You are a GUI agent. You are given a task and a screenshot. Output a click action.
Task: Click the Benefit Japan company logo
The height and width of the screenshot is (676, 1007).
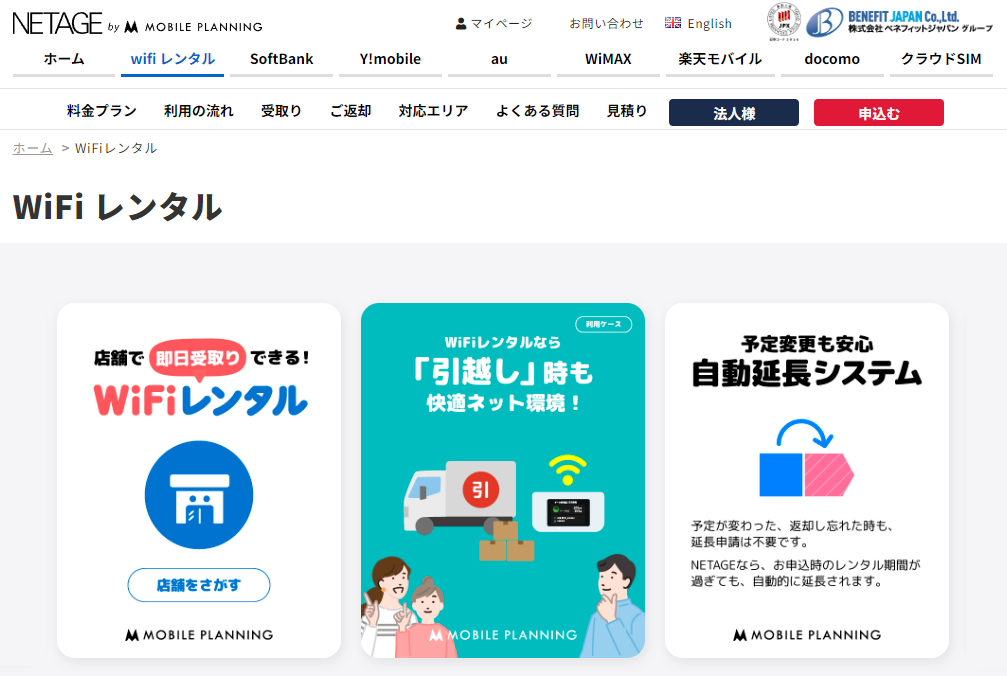[899, 22]
